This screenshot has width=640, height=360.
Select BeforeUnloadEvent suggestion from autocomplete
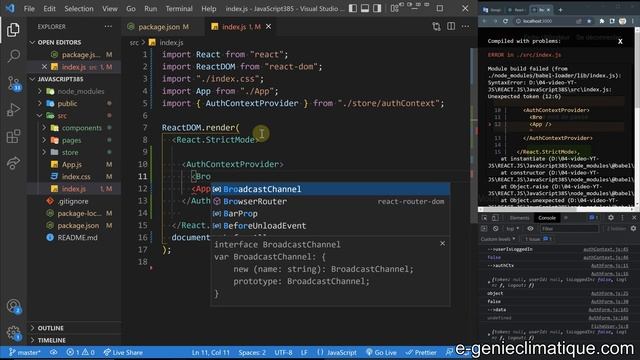point(331,226)
